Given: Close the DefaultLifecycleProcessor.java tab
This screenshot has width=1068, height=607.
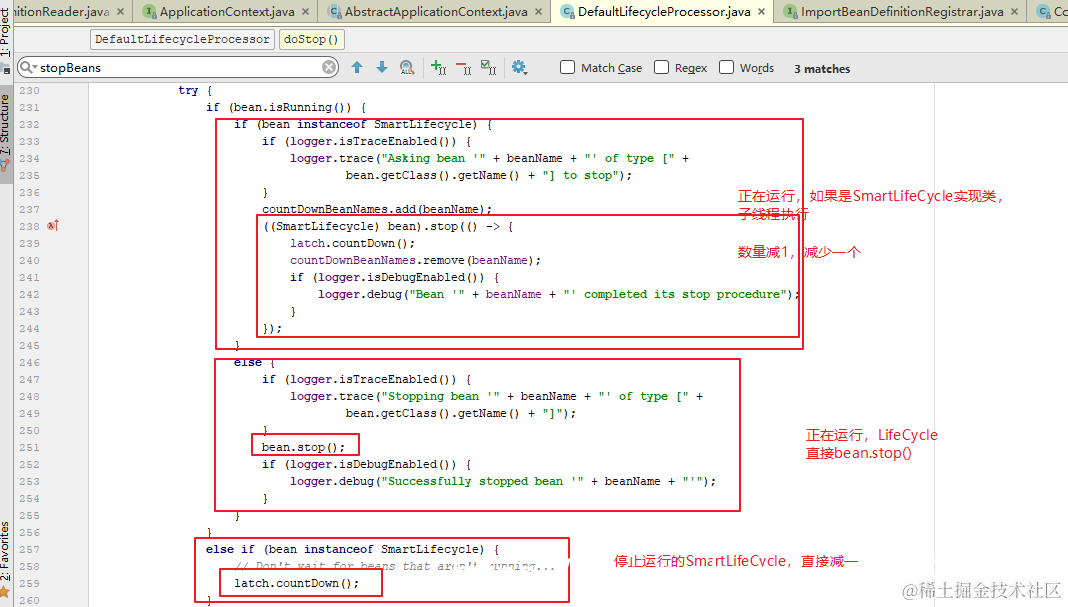Looking at the screenshot, I should coord(761,12).
